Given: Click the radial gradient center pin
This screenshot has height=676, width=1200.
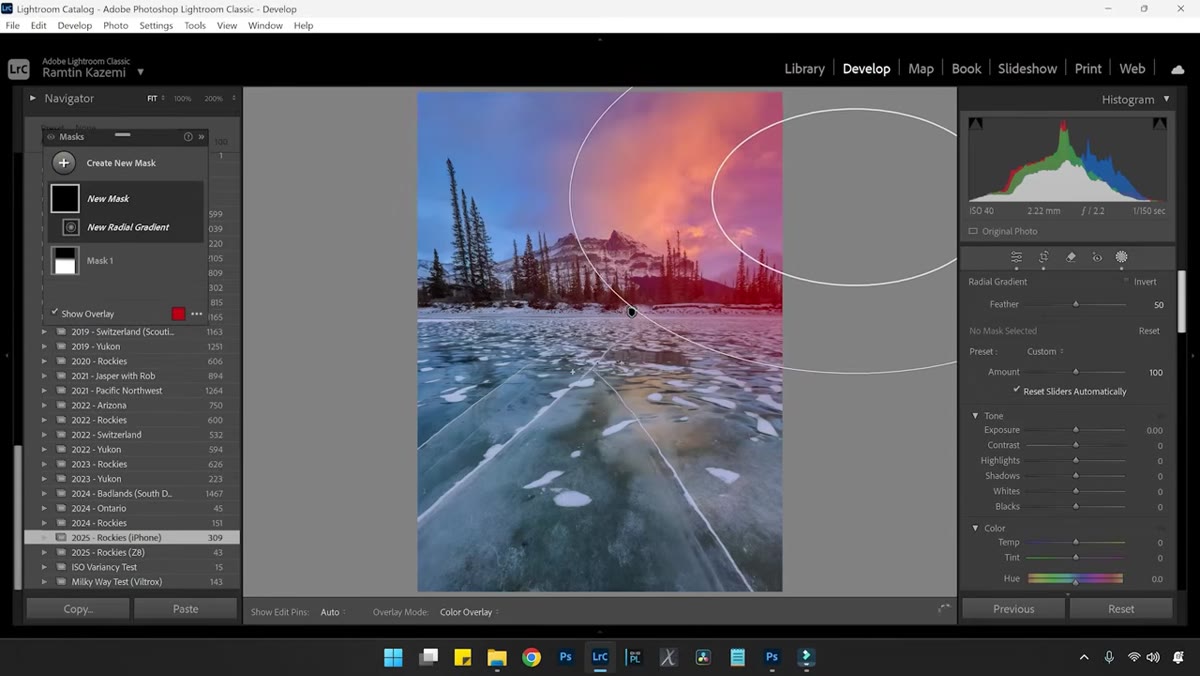Looking at the screenshot, I should pos(632,312).
